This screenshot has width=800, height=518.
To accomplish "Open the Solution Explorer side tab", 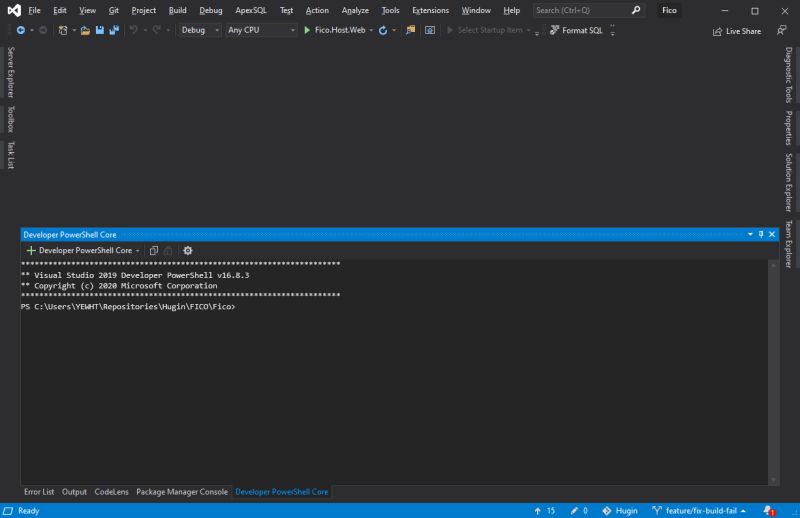I will (x=789, y=183).
